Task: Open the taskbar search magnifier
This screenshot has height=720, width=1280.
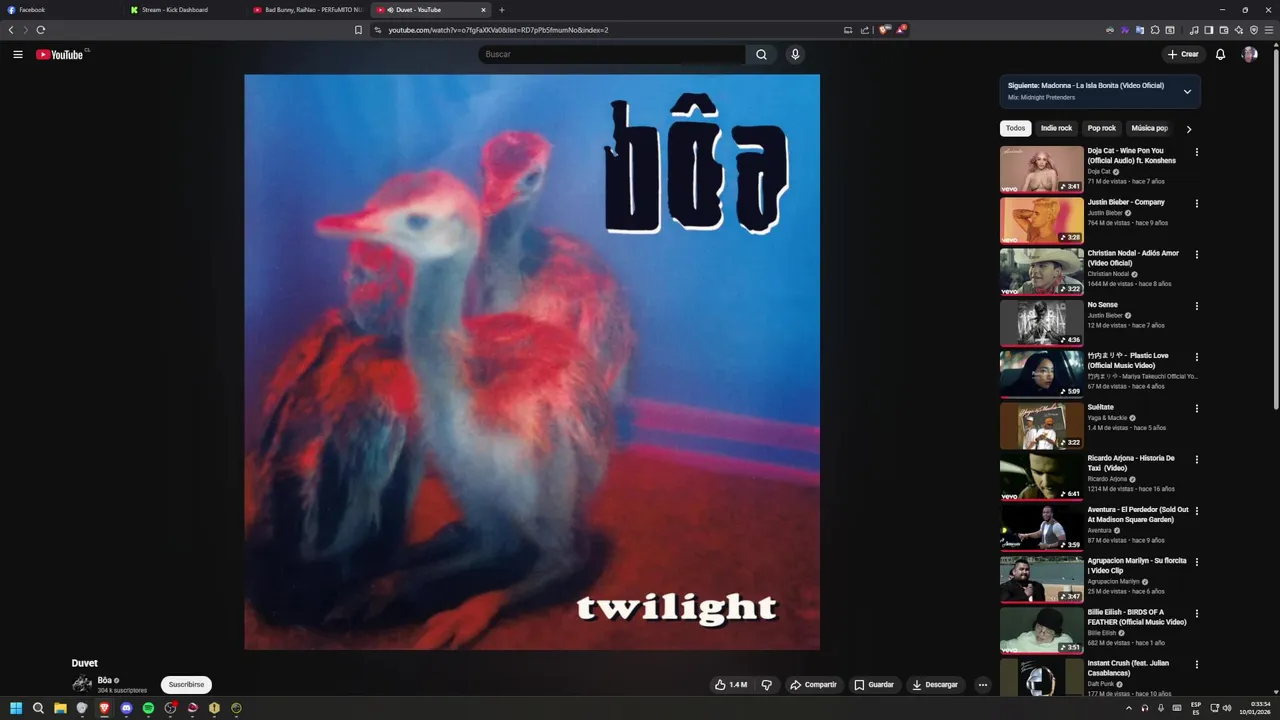Action: click(x=38, y=708)
